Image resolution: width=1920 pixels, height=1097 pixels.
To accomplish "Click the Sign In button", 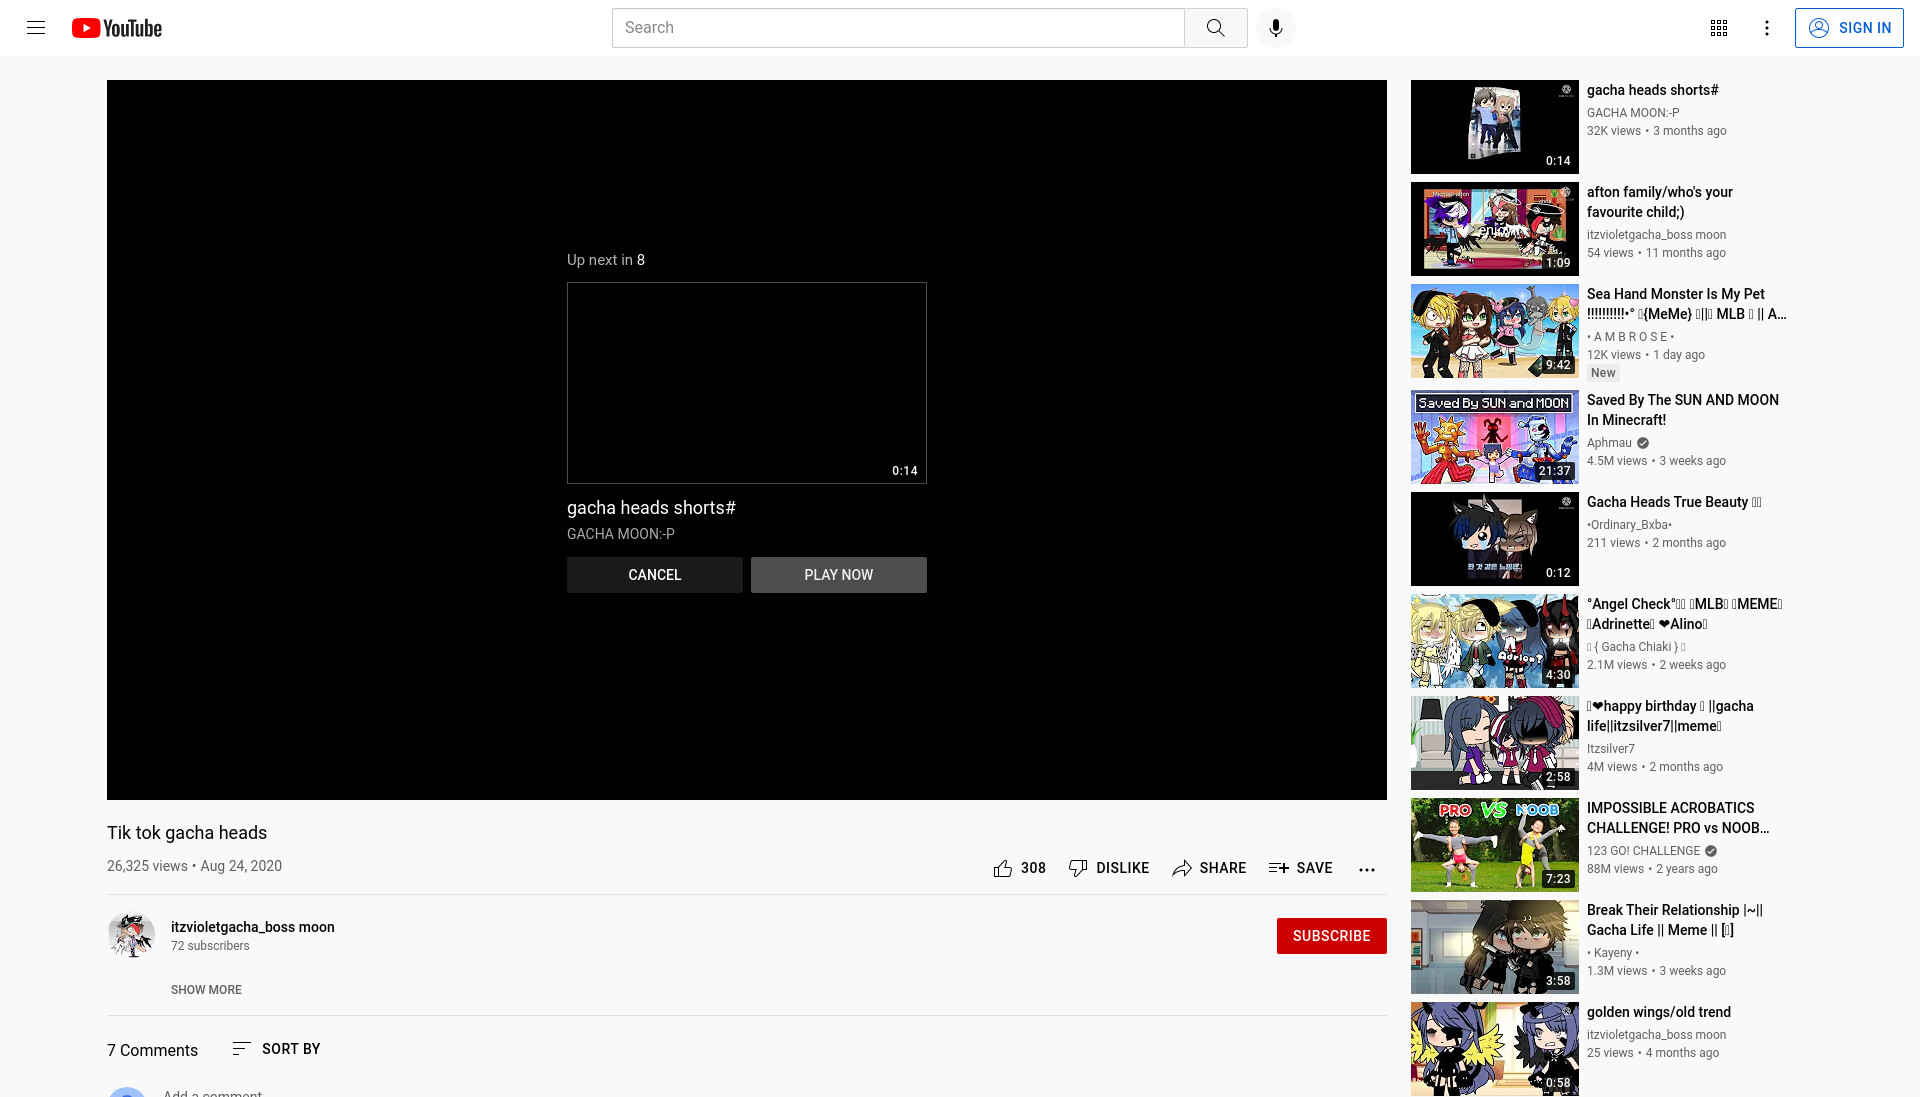I will click(x=1849, y=28).
